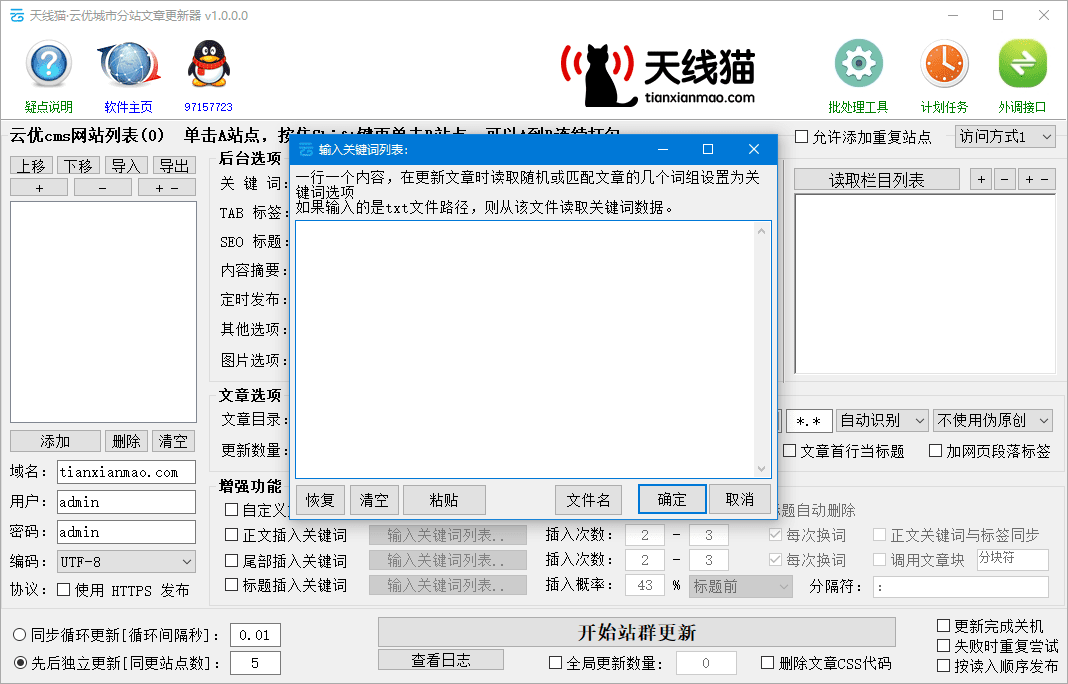Click the 域名 field tianxianmao.com
The image size is (1068, 684).
[126, 471]
